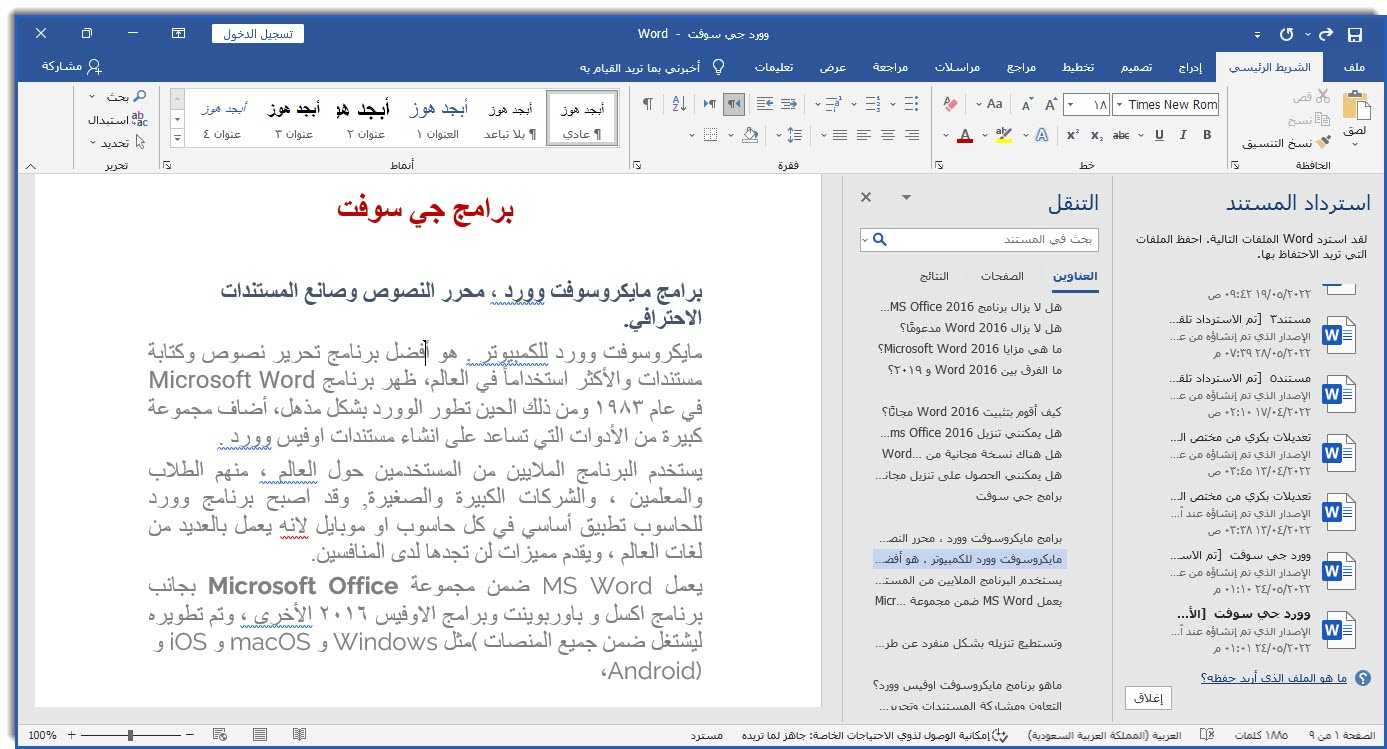
Task: Click the ما هو الملف الذي أريد حفظه link
Action: click(x=1276, y=678)
